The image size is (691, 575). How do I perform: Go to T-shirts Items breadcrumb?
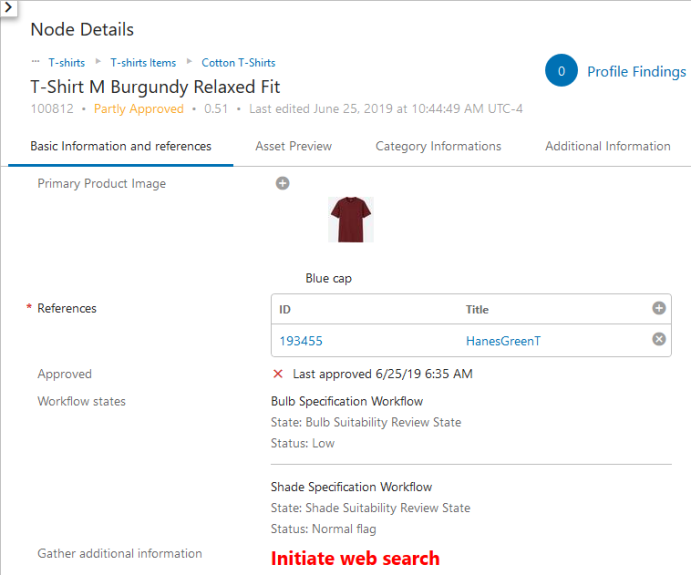[143, 63]
